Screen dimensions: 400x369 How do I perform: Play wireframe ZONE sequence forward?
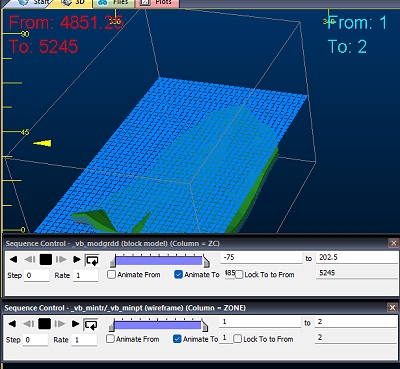[x=76, y=324]
